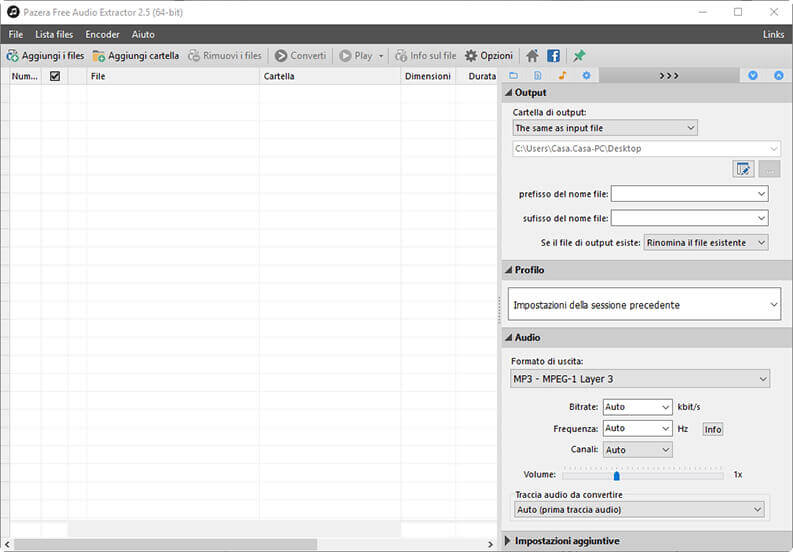Open the Links menu
793x552 pixels.
[773, 34]
